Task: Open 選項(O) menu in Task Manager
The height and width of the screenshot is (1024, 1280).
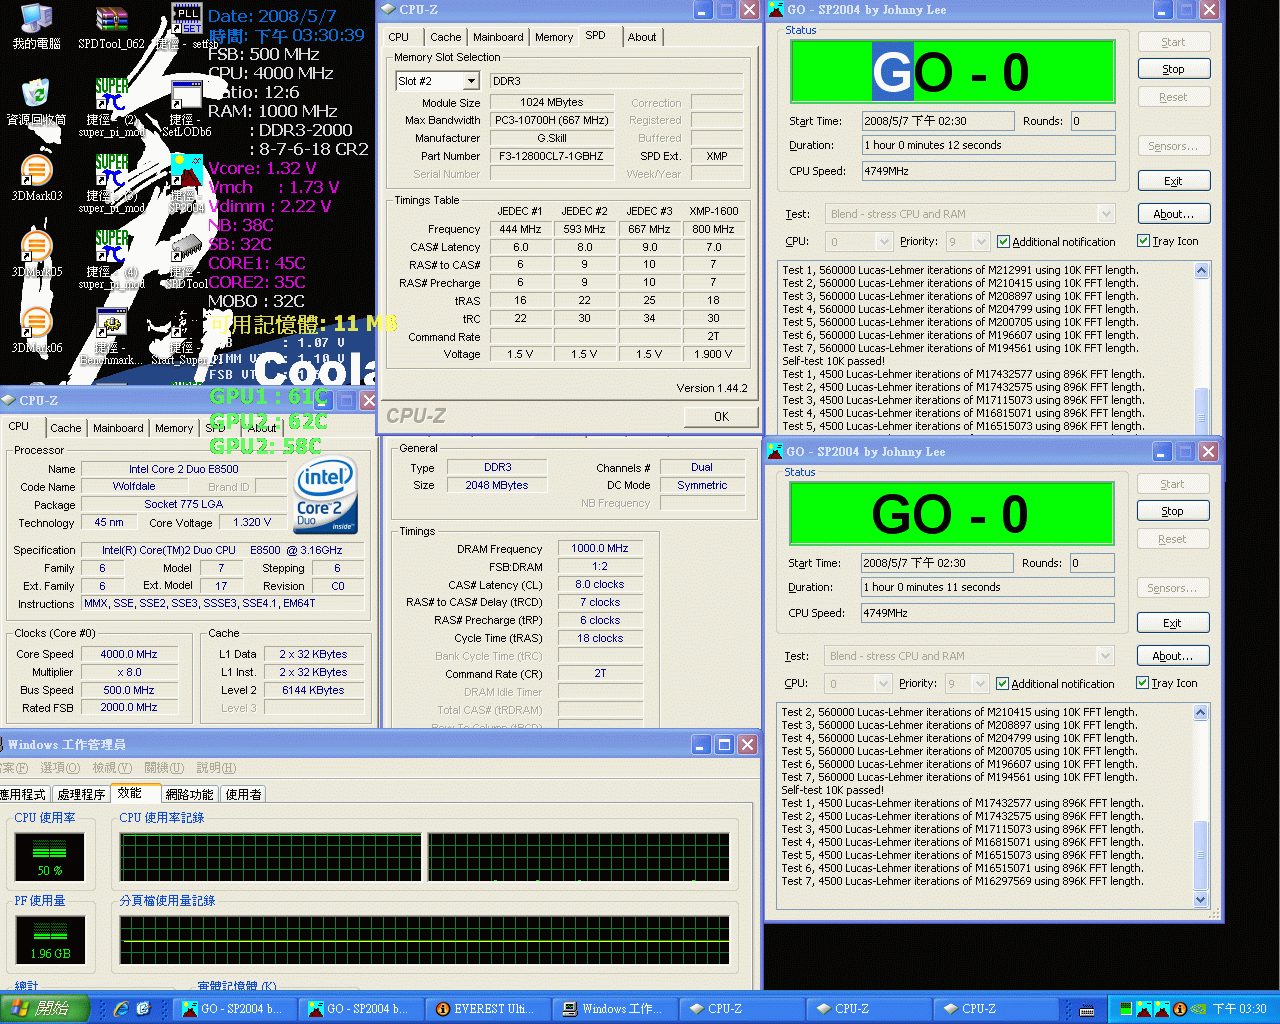Action: pos(60,768)
